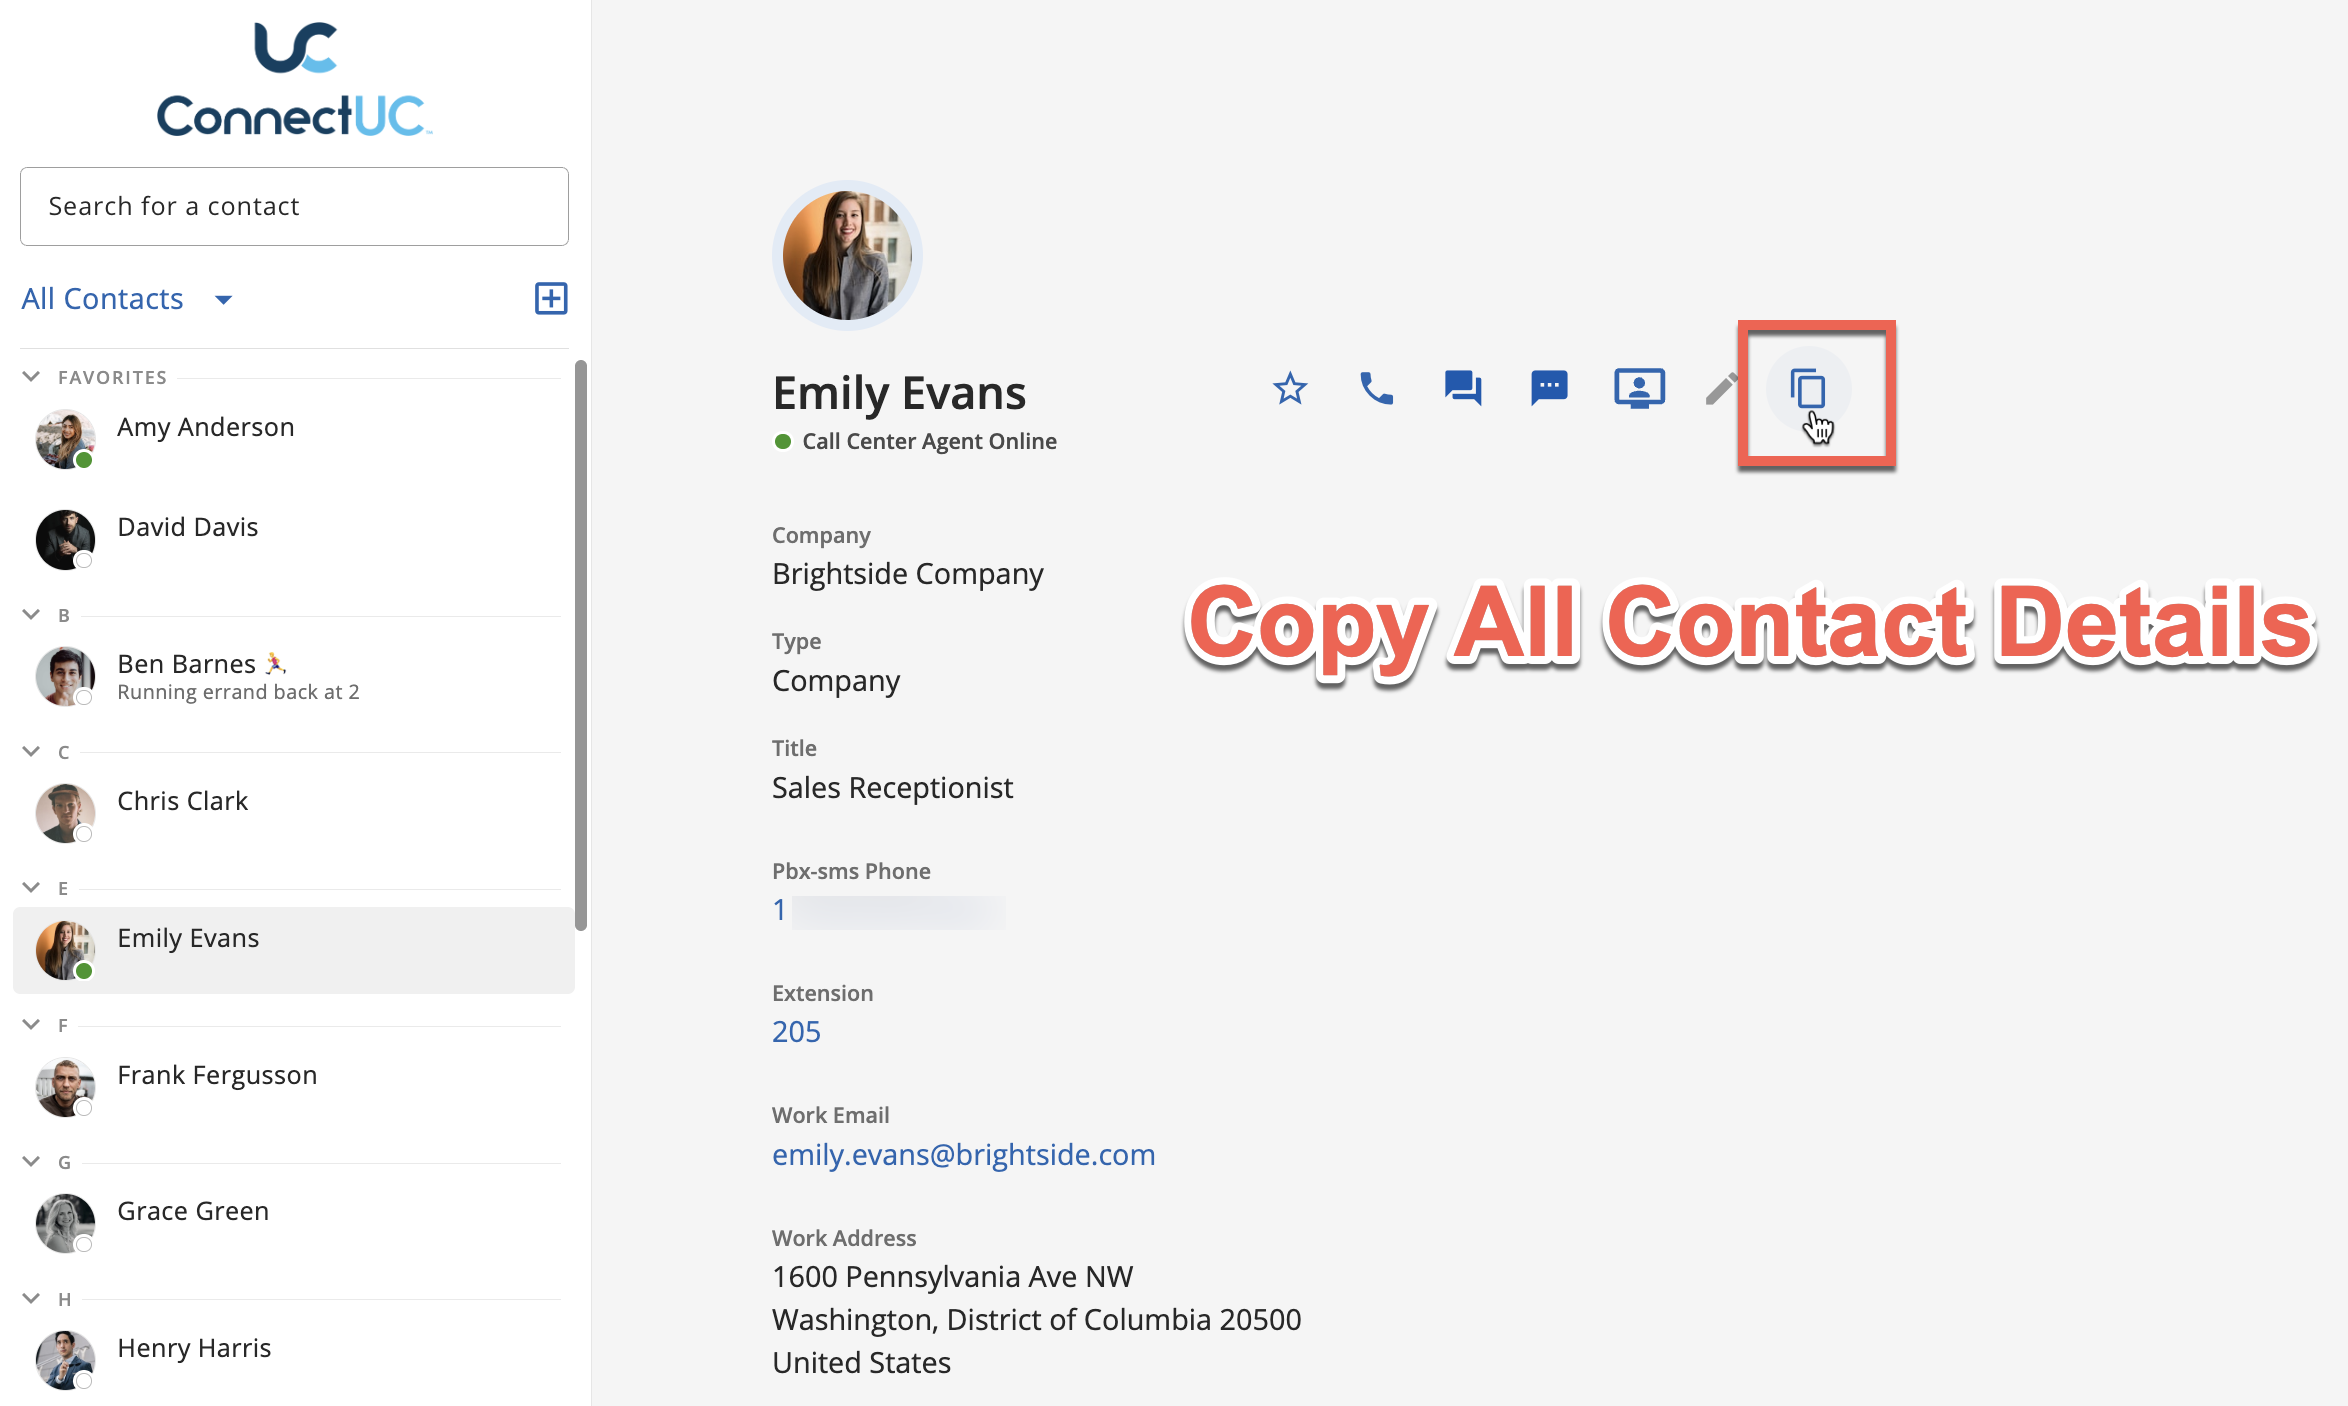Collapse the E contacts group
Viewport: 2348px width, 1406px height.
pos(31,887)
